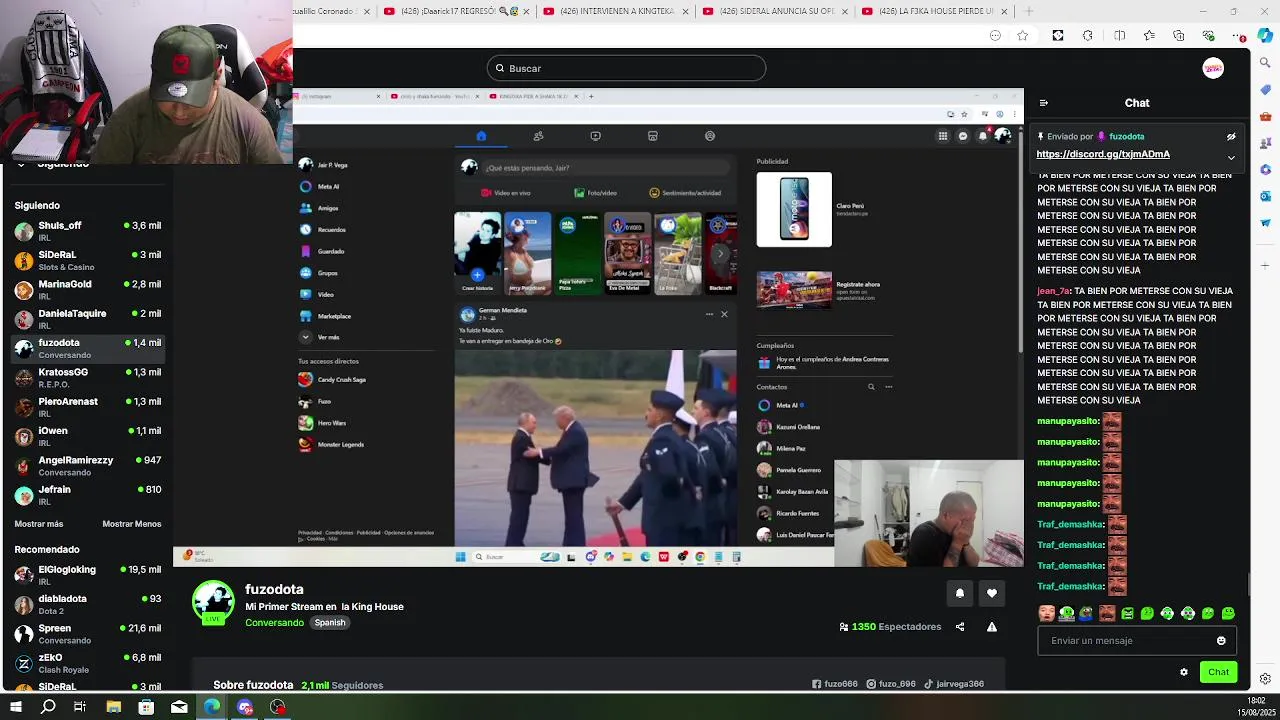Open chat settings gear

tap(1184, 672)
